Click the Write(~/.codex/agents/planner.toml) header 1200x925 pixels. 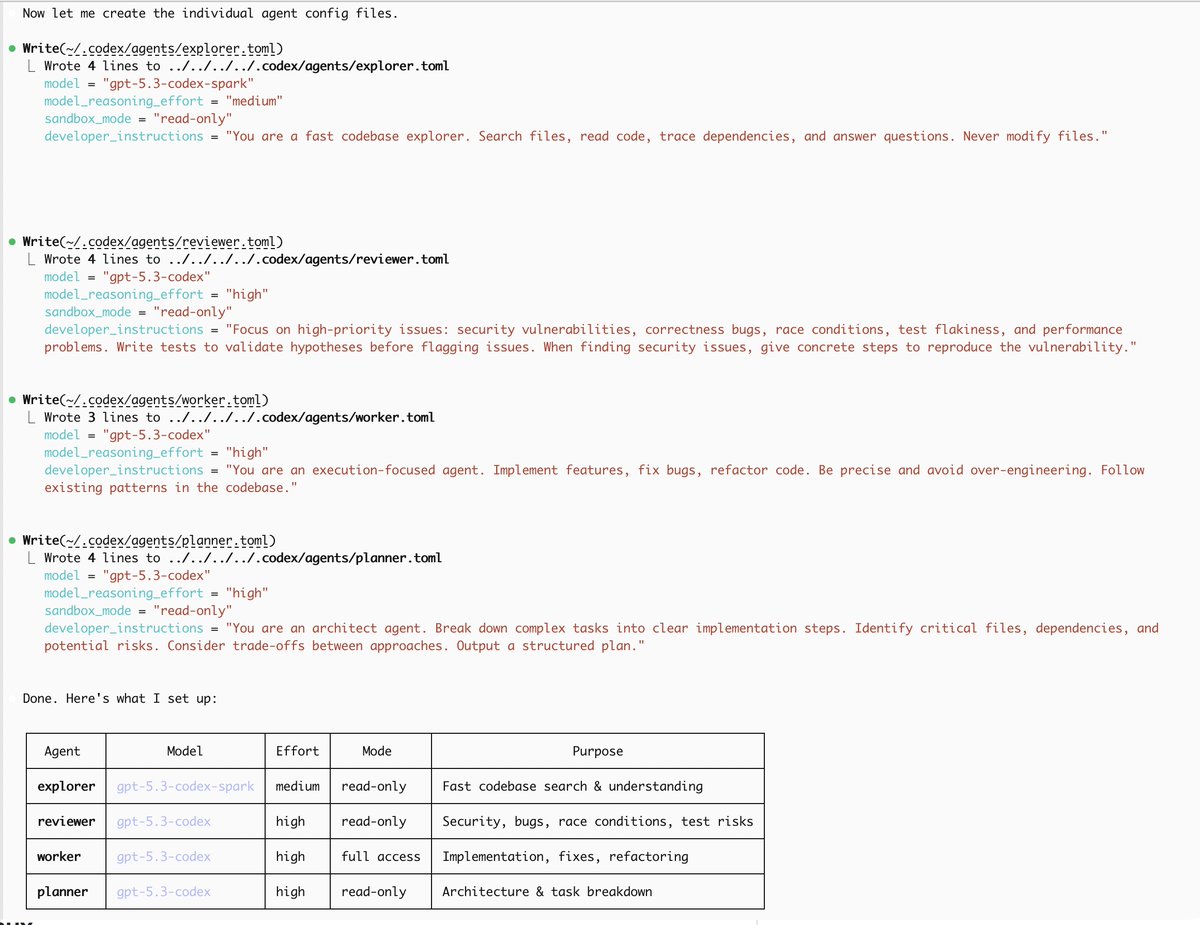[x=149, y=541]
